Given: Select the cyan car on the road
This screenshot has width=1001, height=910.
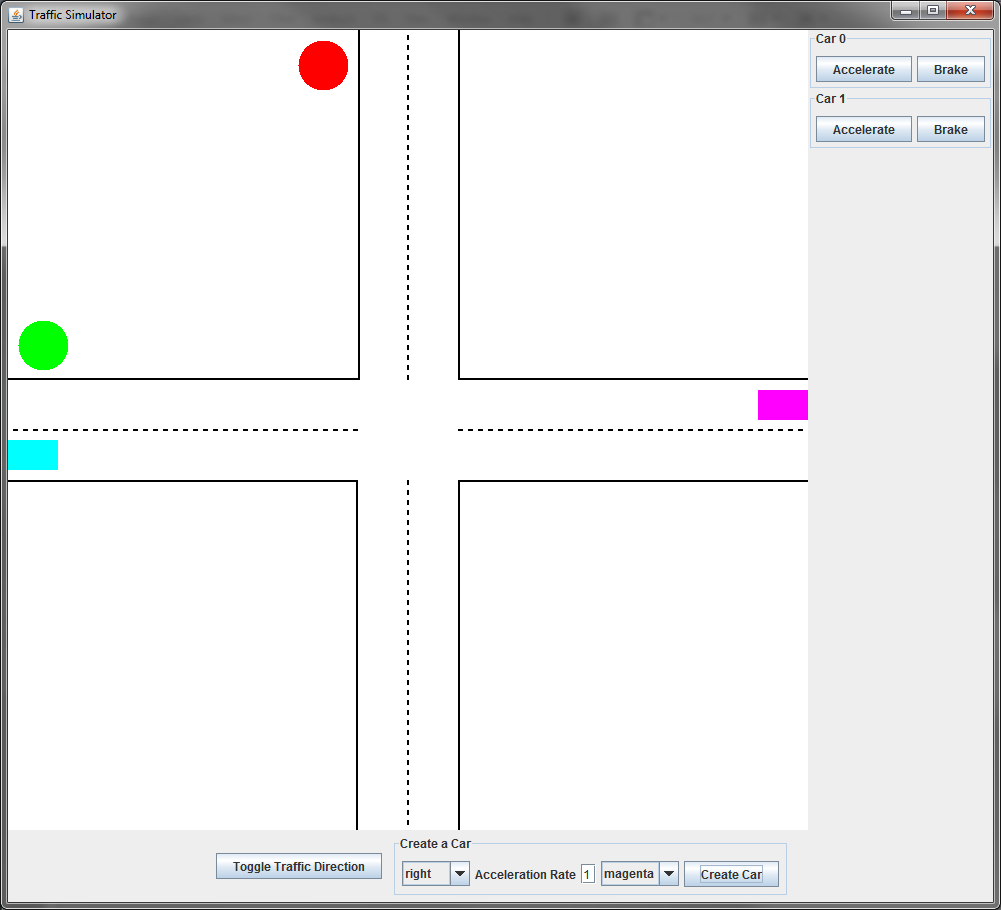Looking at the screenshot, I should (33, 455).
